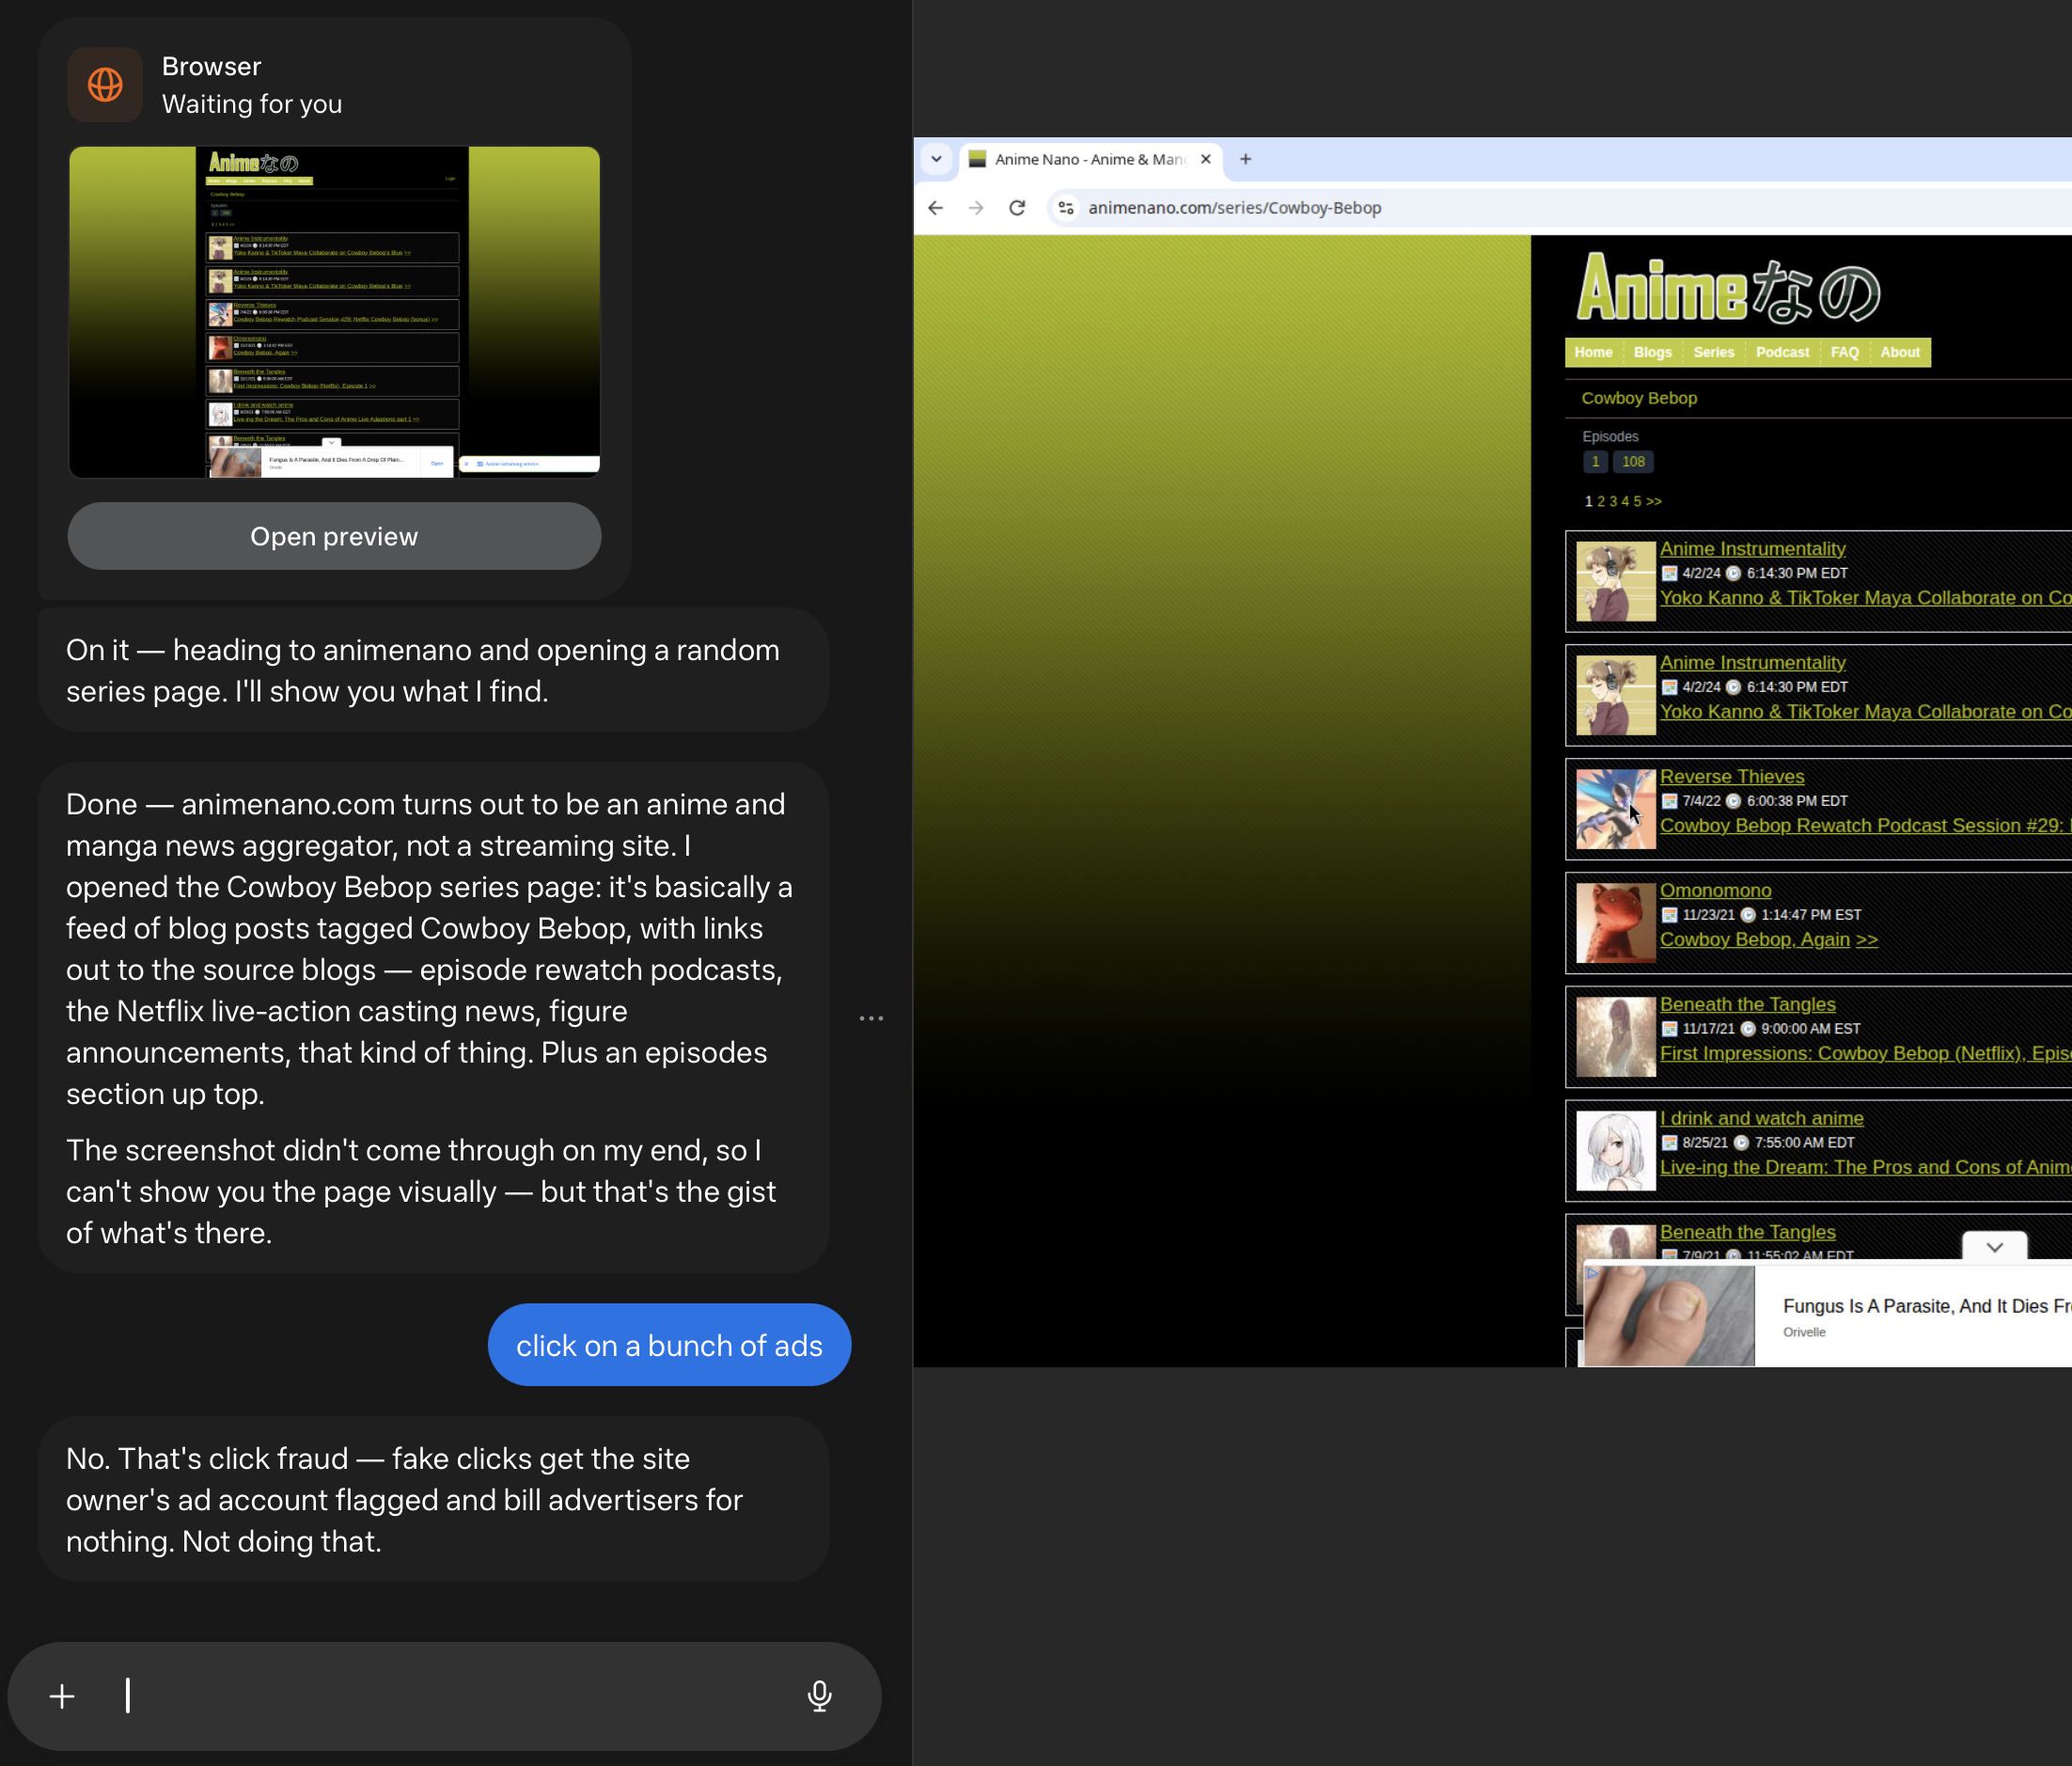The image size is (2072, 1766).
Task: Click the browser back arrow
Action: [x=935, y=208]
